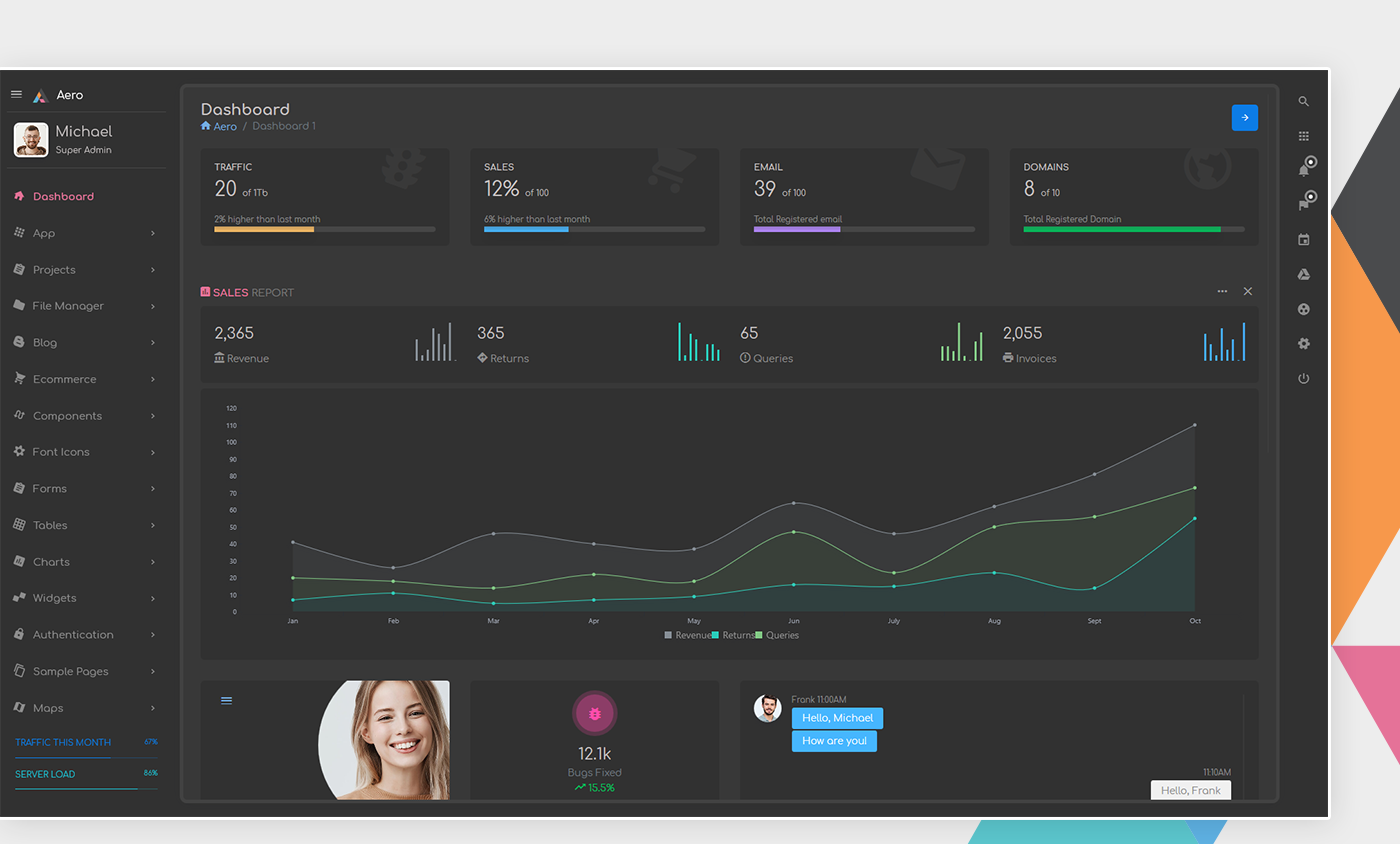
Task: Click the Authentication lock icon
Action: click(x=19, y=635)
